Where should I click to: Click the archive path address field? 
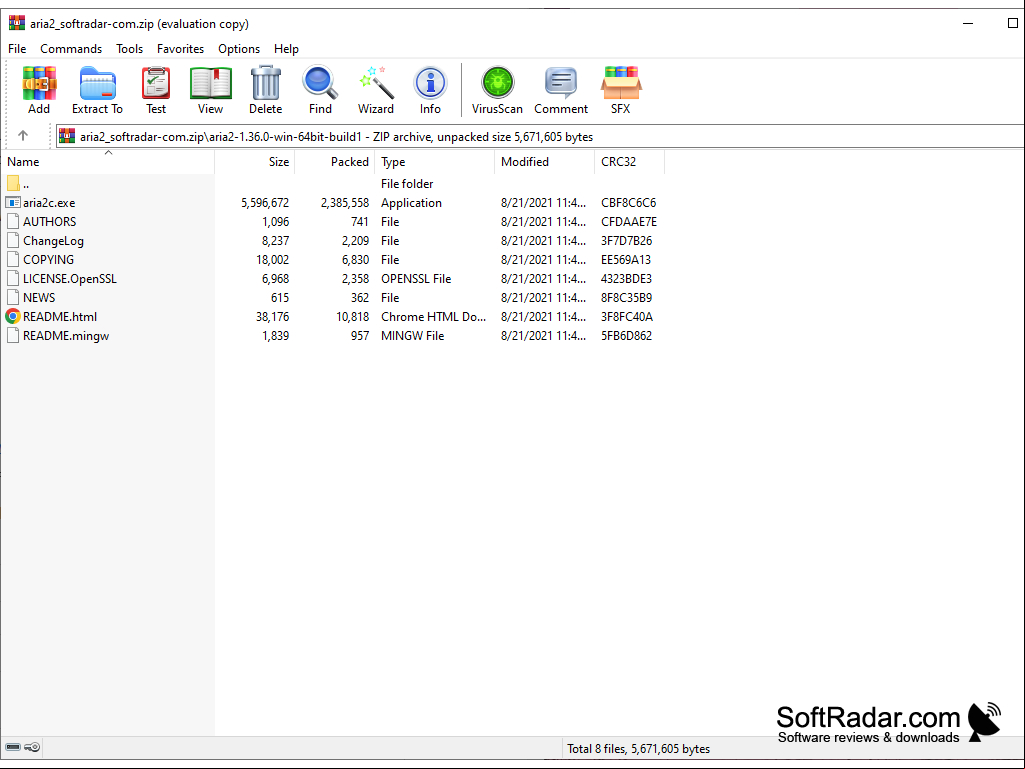click(x=540, y=137)
